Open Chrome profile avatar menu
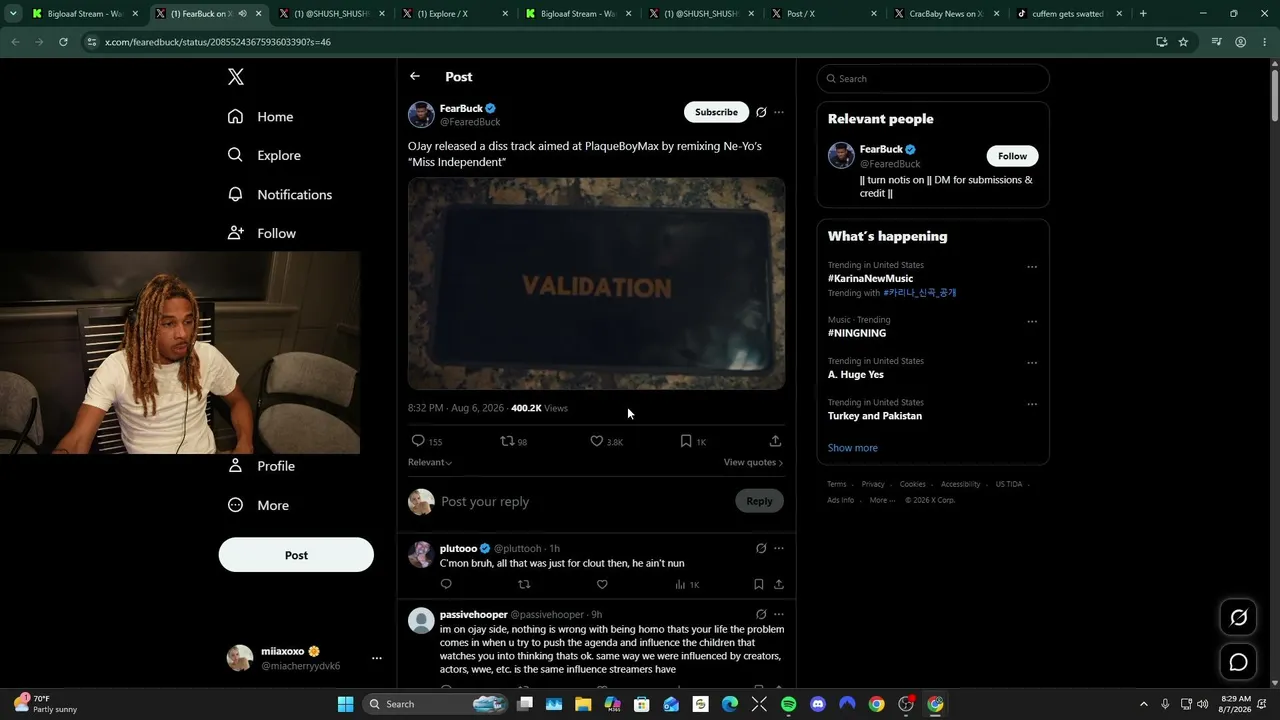1280x720 pixels. [1240, 42]
